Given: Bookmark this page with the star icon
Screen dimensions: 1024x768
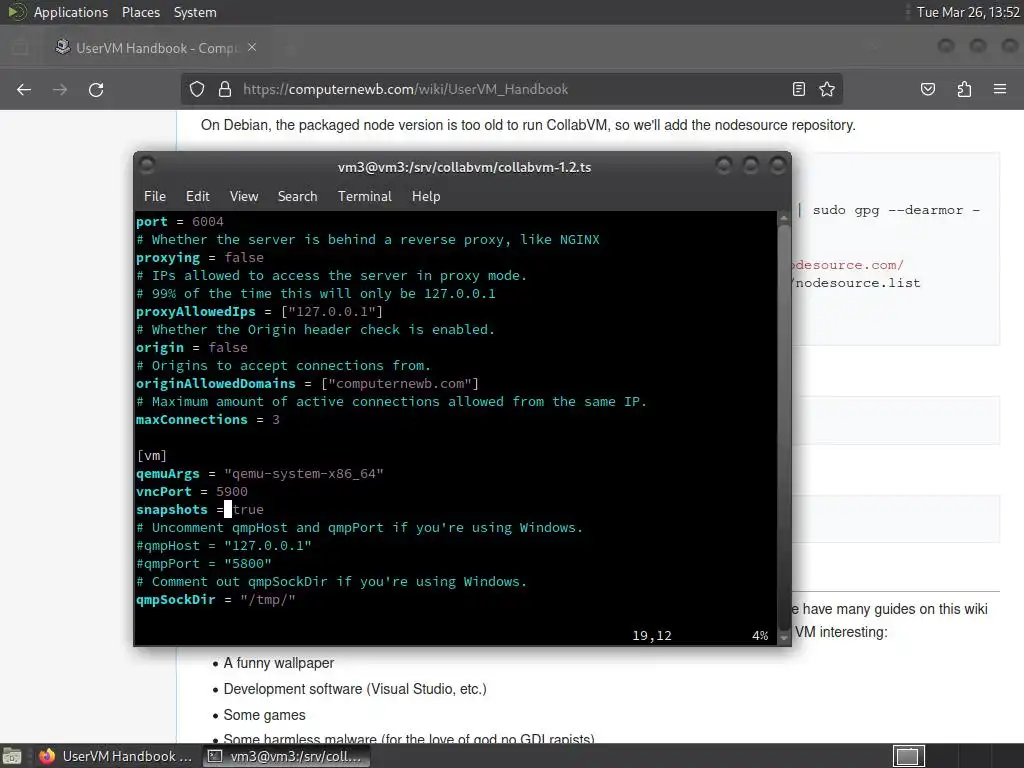Looking at the screenshot, I should coord(827,89).
